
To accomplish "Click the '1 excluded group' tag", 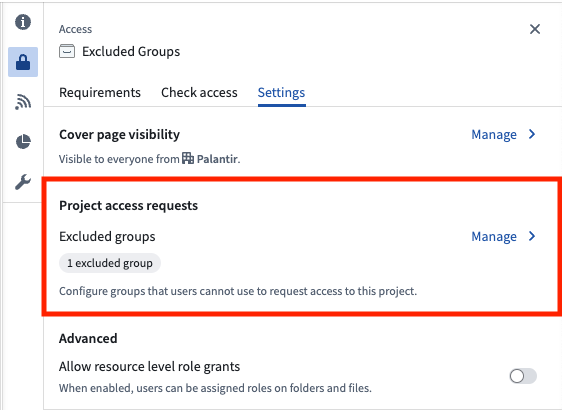I will click(110, 263).
